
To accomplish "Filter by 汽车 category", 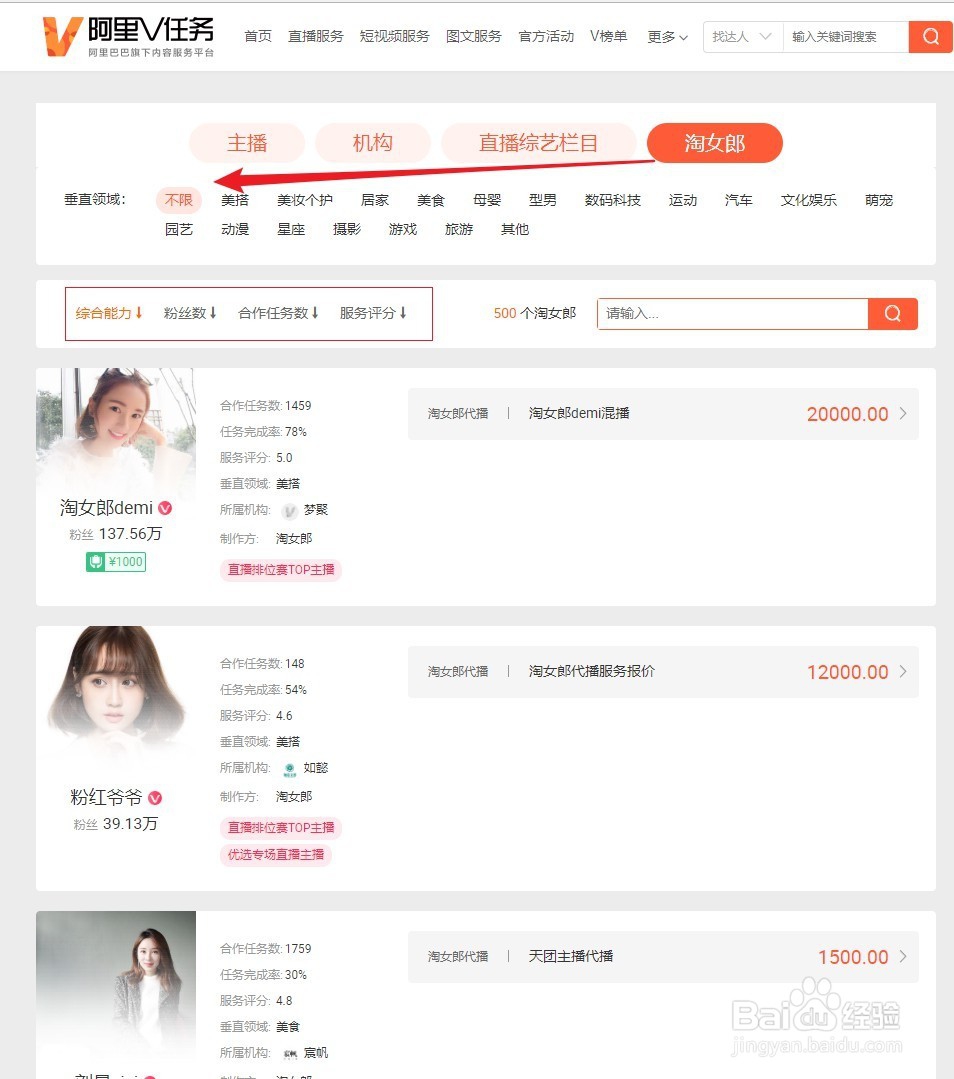I will click(739, 200).
